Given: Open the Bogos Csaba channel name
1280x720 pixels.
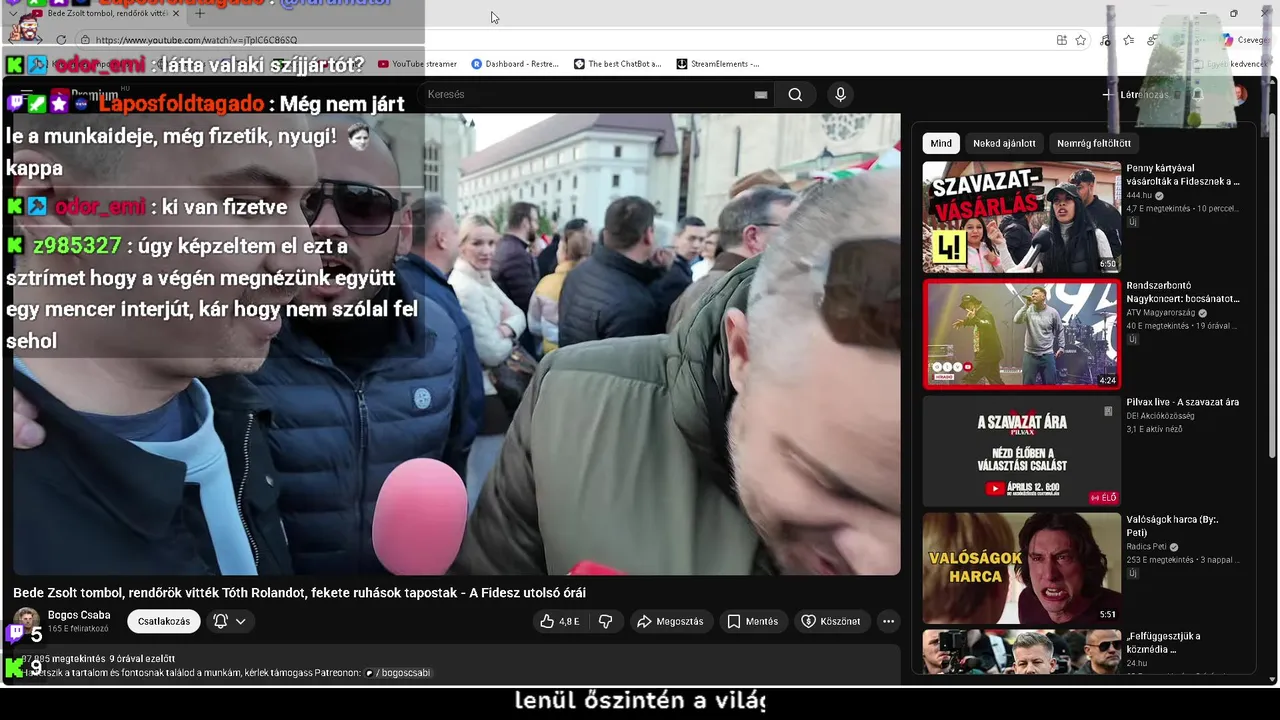Looking at the screenshot, I should click(x=79, y=615).
